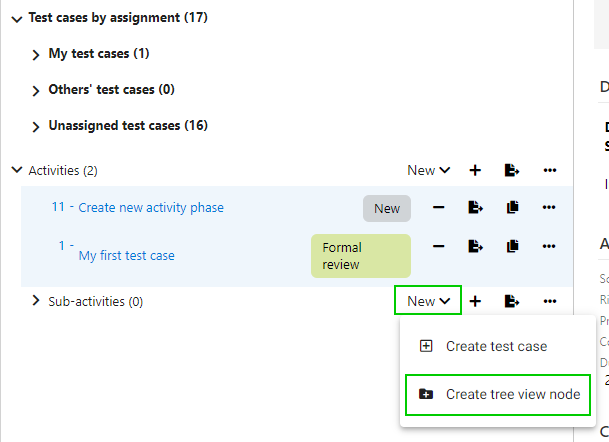Image resolution: width=609 pixels, height=442 pixels.
Task: Expand the Sub-activities node
Action: [x=36, y=301]
